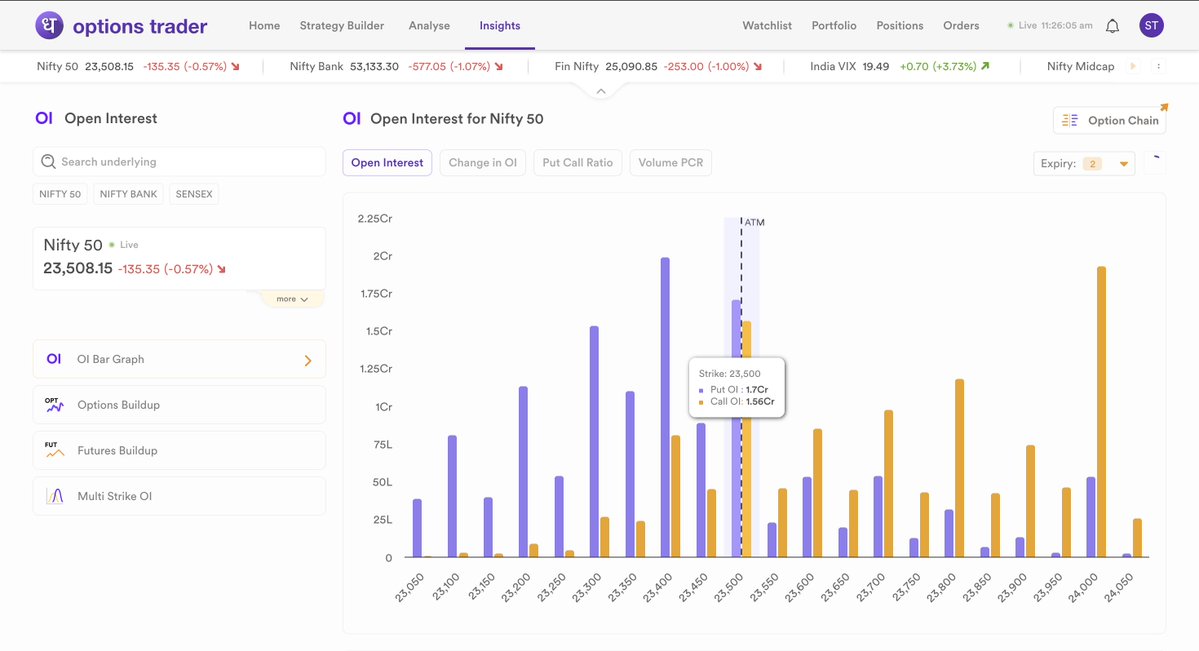Switch chart to Volume PCR

point(671,163)
